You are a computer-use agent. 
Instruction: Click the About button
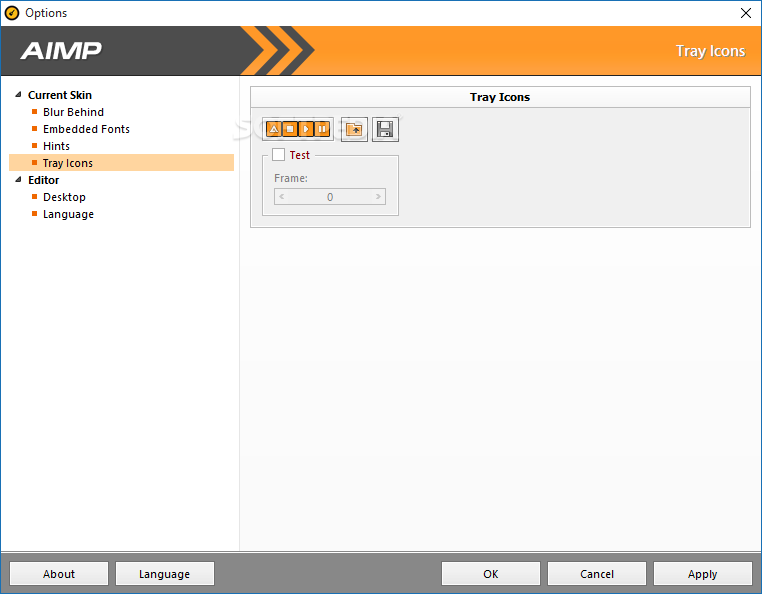(x=59, y=574)
